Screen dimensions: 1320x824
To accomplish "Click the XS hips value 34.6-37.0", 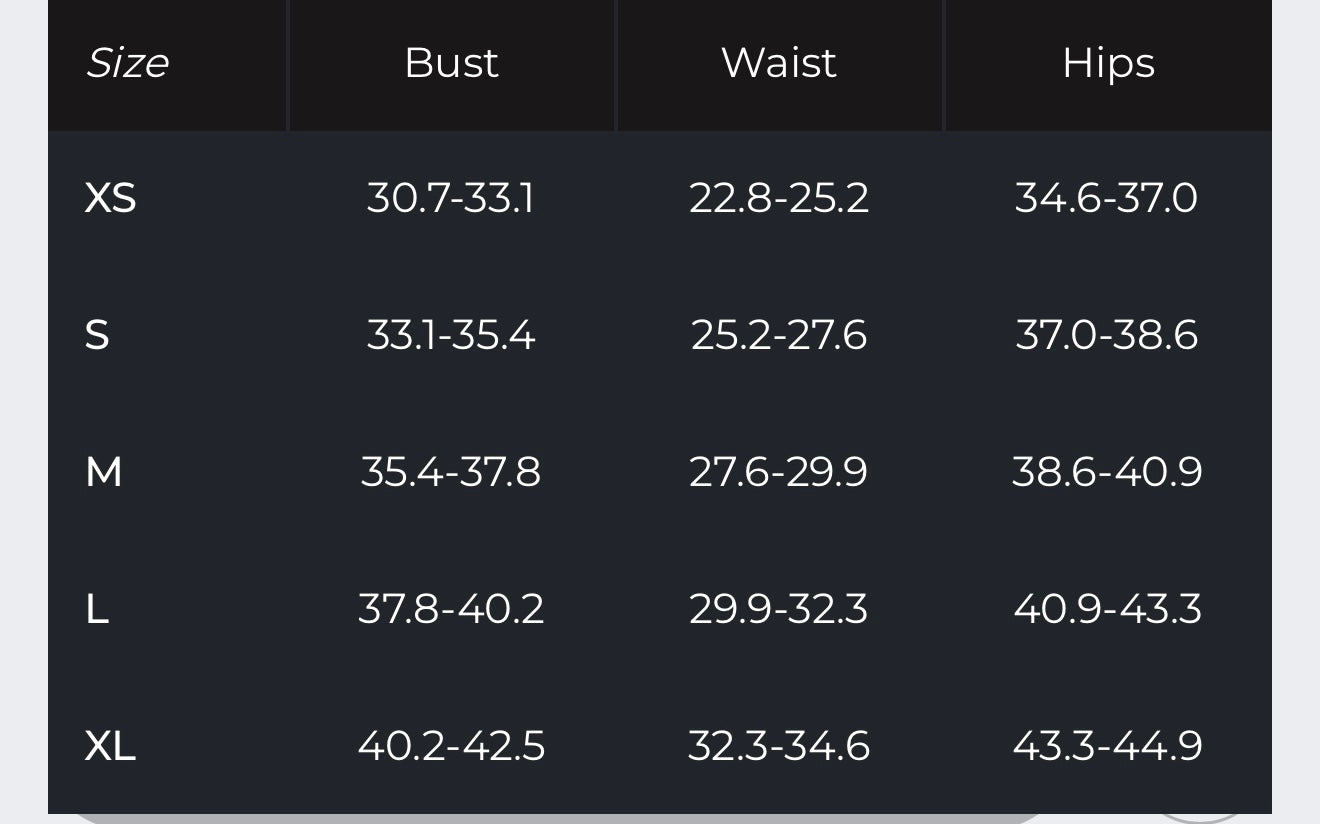I will coord(1107,198).
